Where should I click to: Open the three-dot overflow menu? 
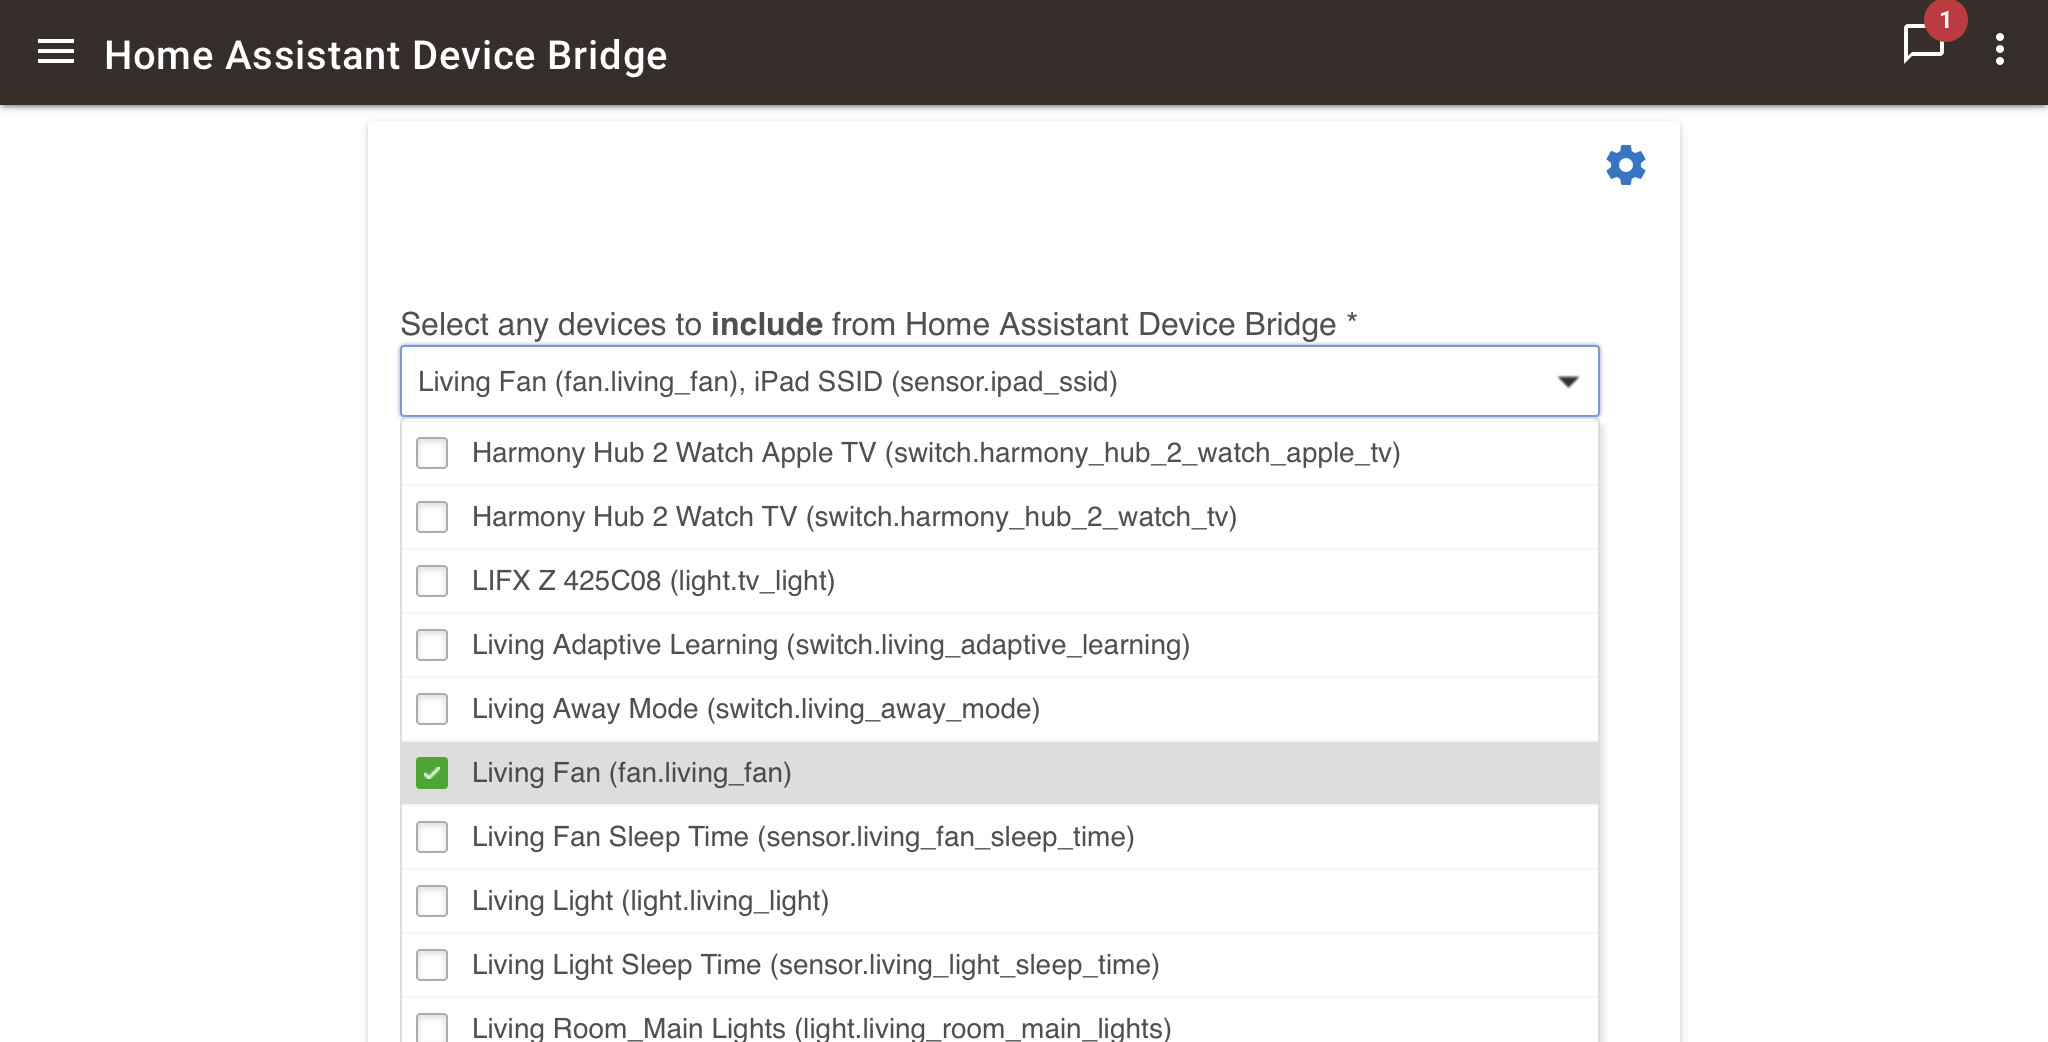1999,50
